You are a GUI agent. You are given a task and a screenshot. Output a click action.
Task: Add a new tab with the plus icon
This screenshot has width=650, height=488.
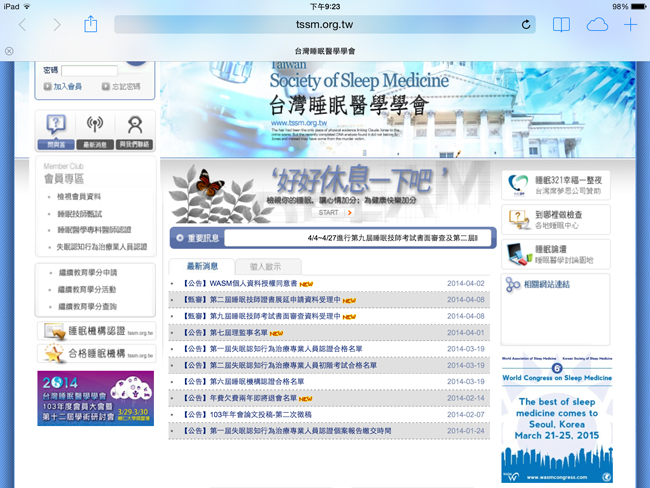(x=631, y=25)
